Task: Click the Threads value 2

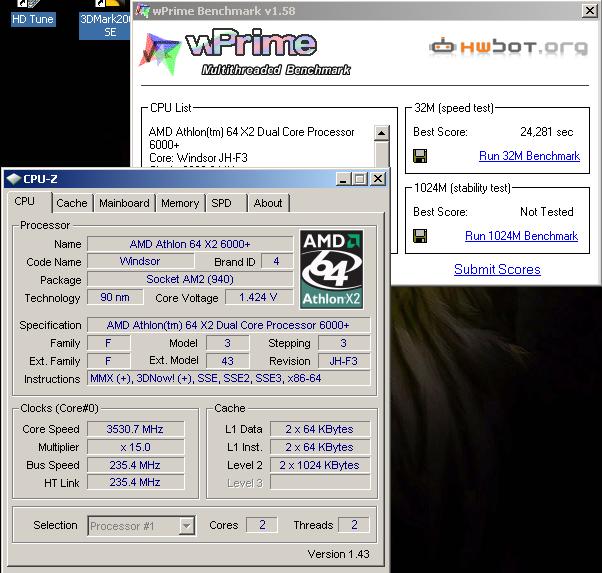Action: click(354, 525)
